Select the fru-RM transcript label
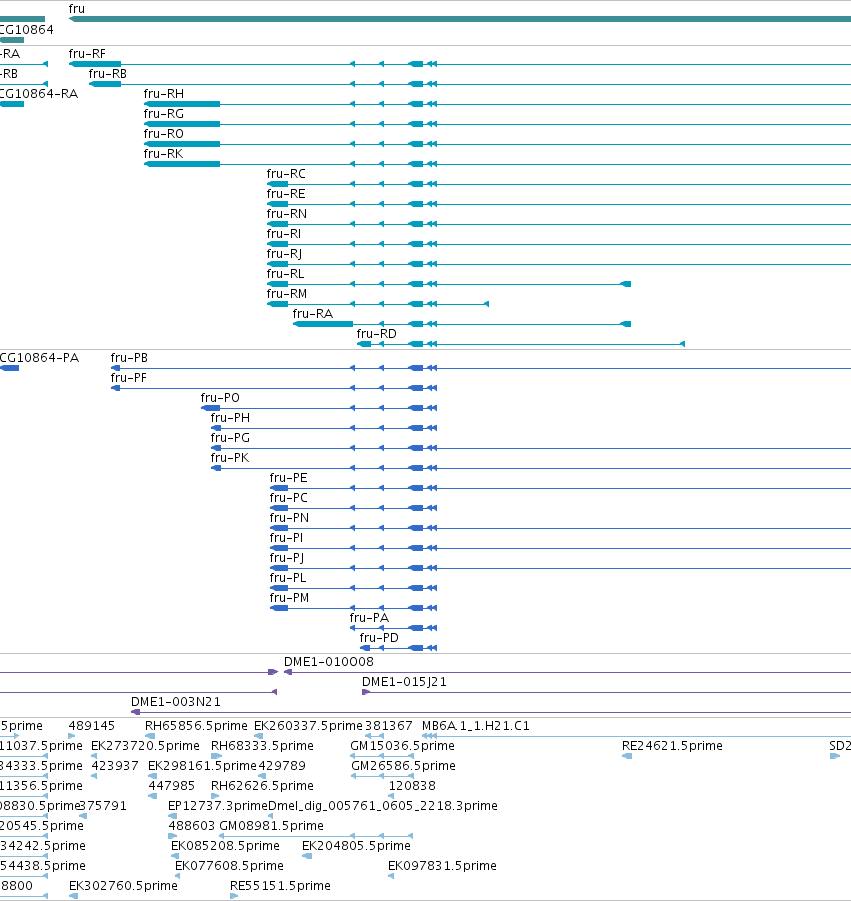This screenshot has width=851, height=901. click(x=287, y=294)
